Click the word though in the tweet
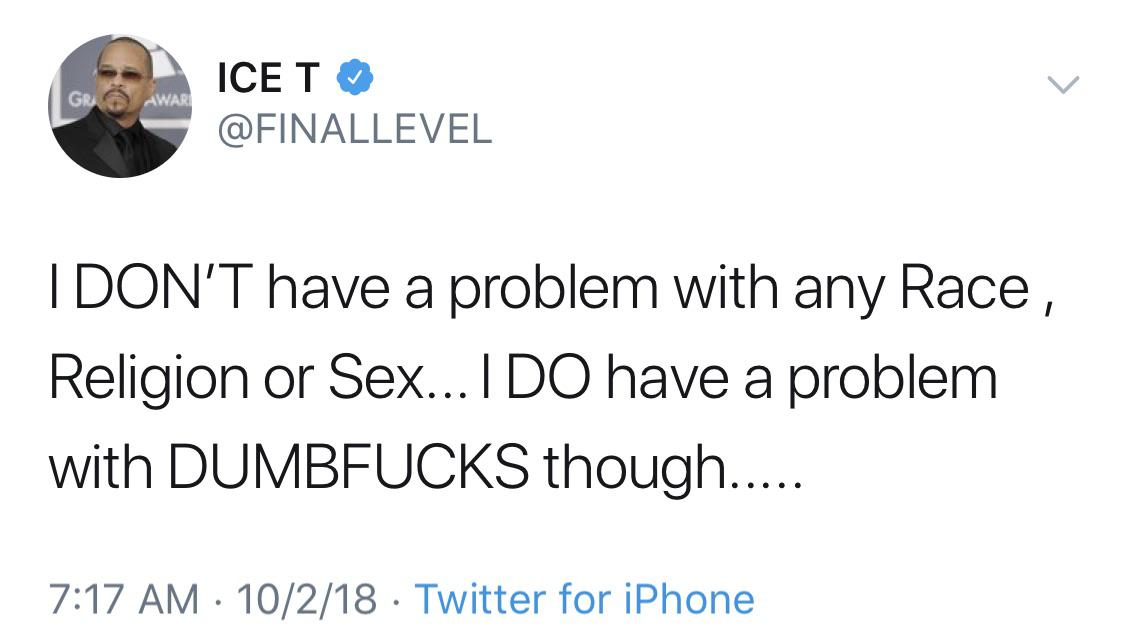 click(x=634, y=468)
